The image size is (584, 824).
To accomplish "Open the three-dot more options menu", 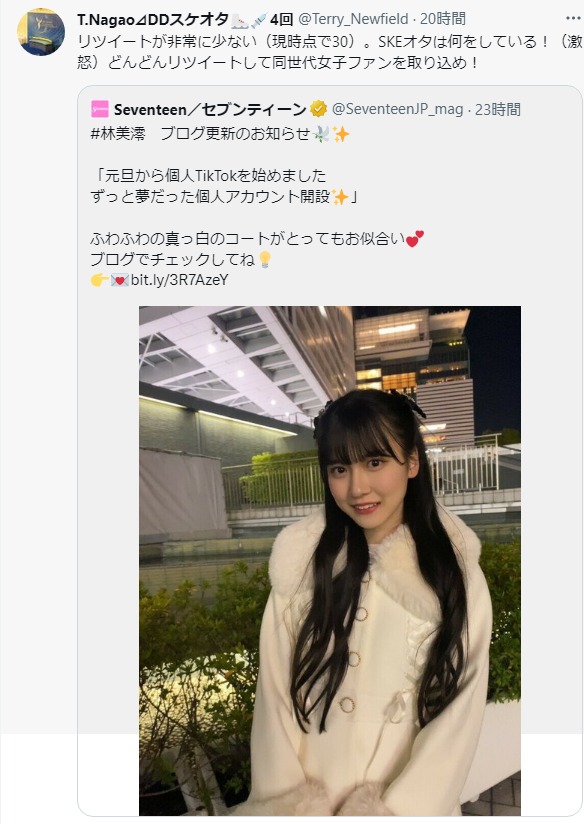I will (573, 18).
